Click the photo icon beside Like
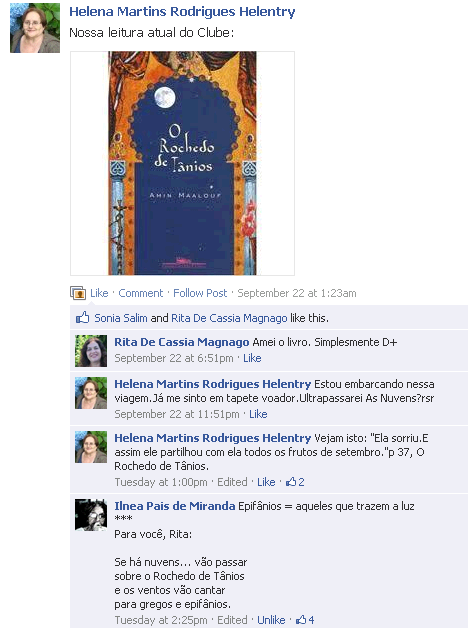Viewport: 470px width, 628px height. (x=78, y=293)
